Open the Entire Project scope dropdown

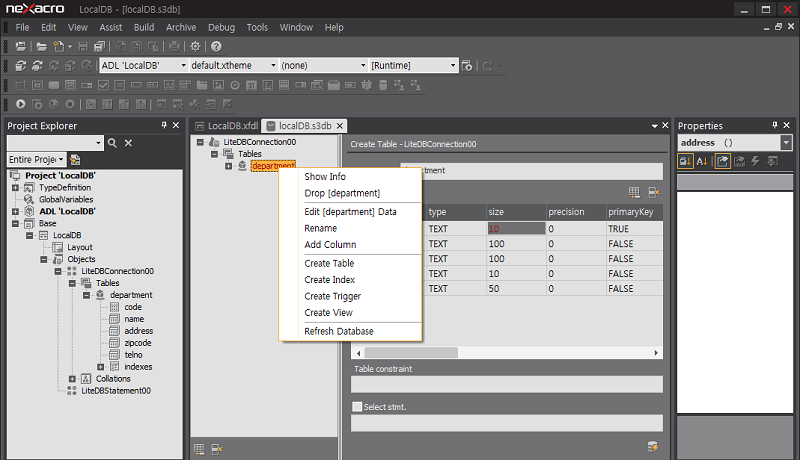coord(61,160)
